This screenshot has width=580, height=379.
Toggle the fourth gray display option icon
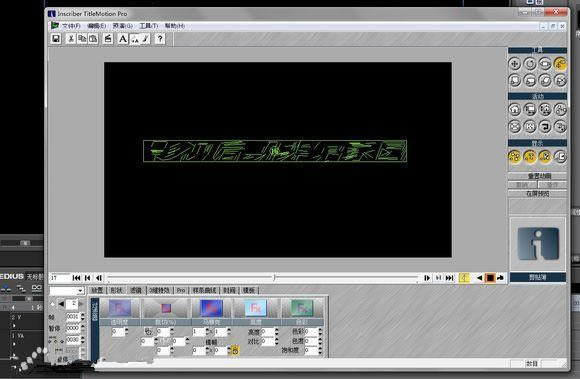point(560,157)
